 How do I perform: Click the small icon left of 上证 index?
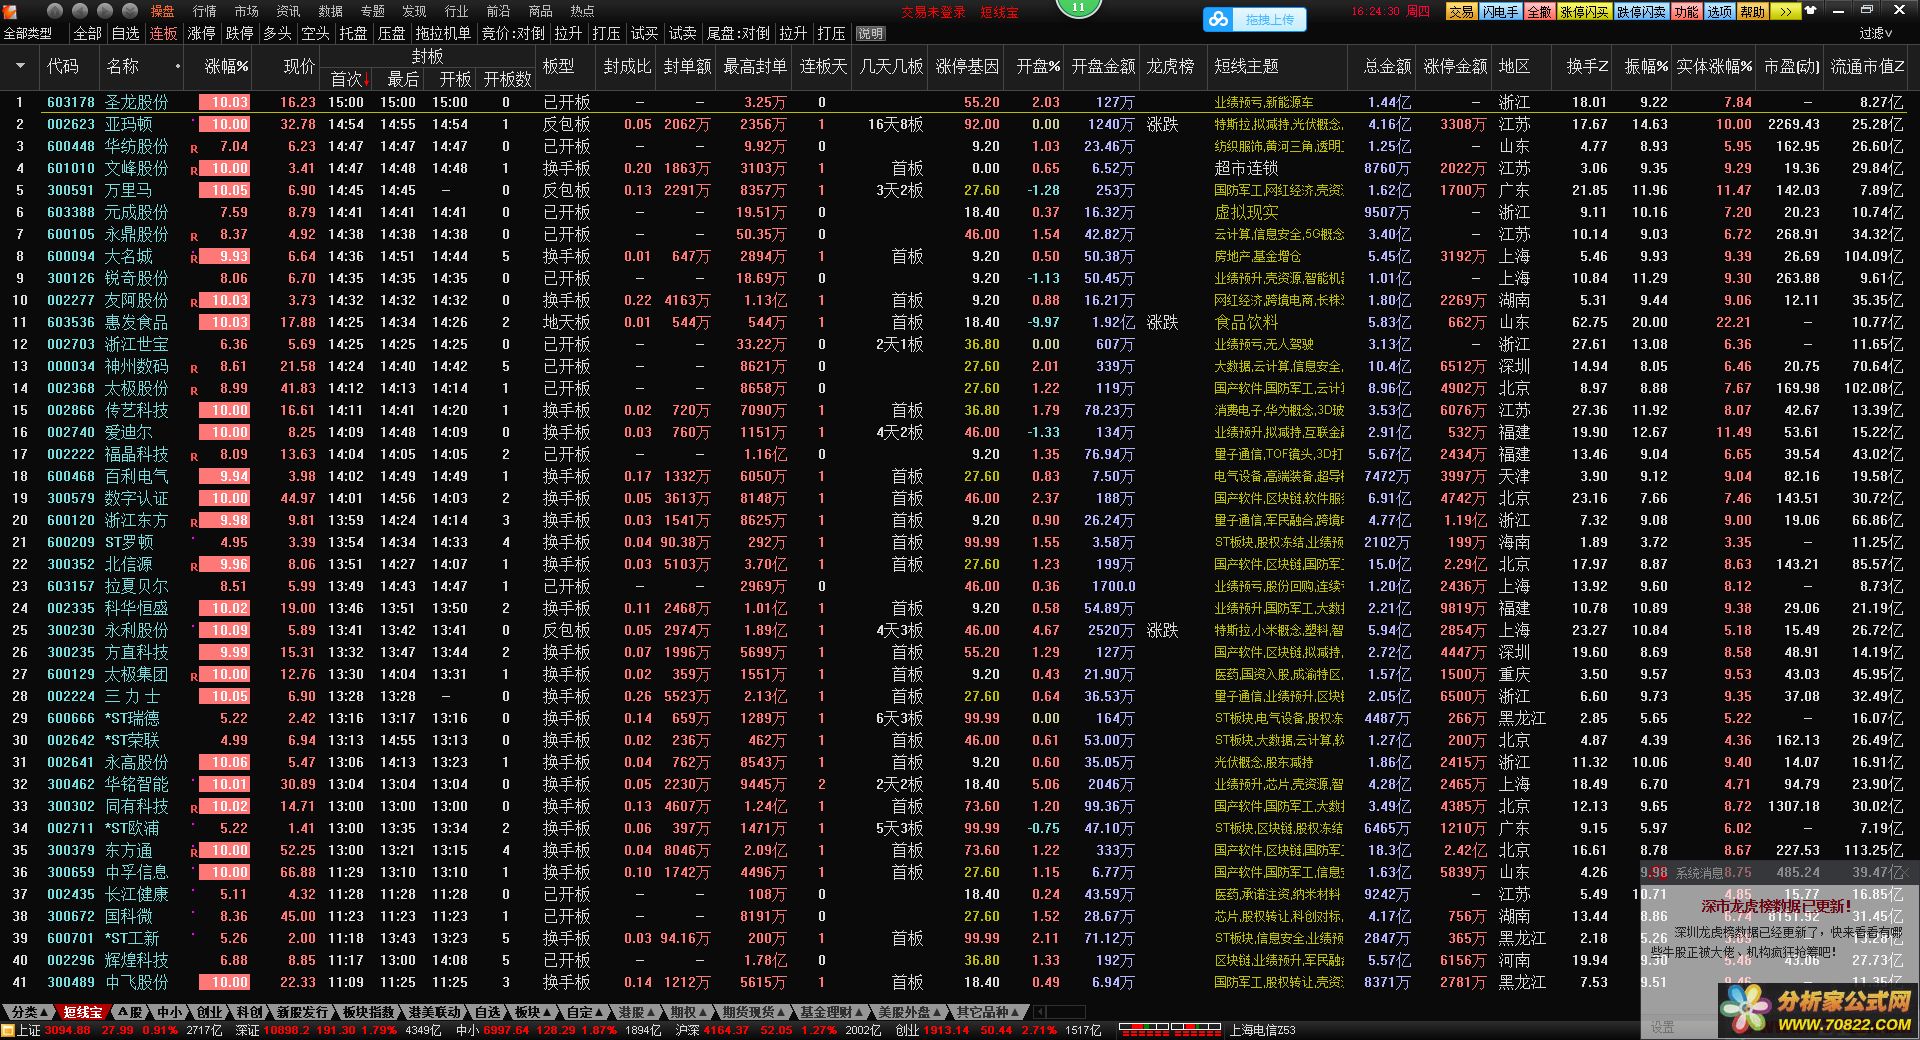[x=8, y=1031]
